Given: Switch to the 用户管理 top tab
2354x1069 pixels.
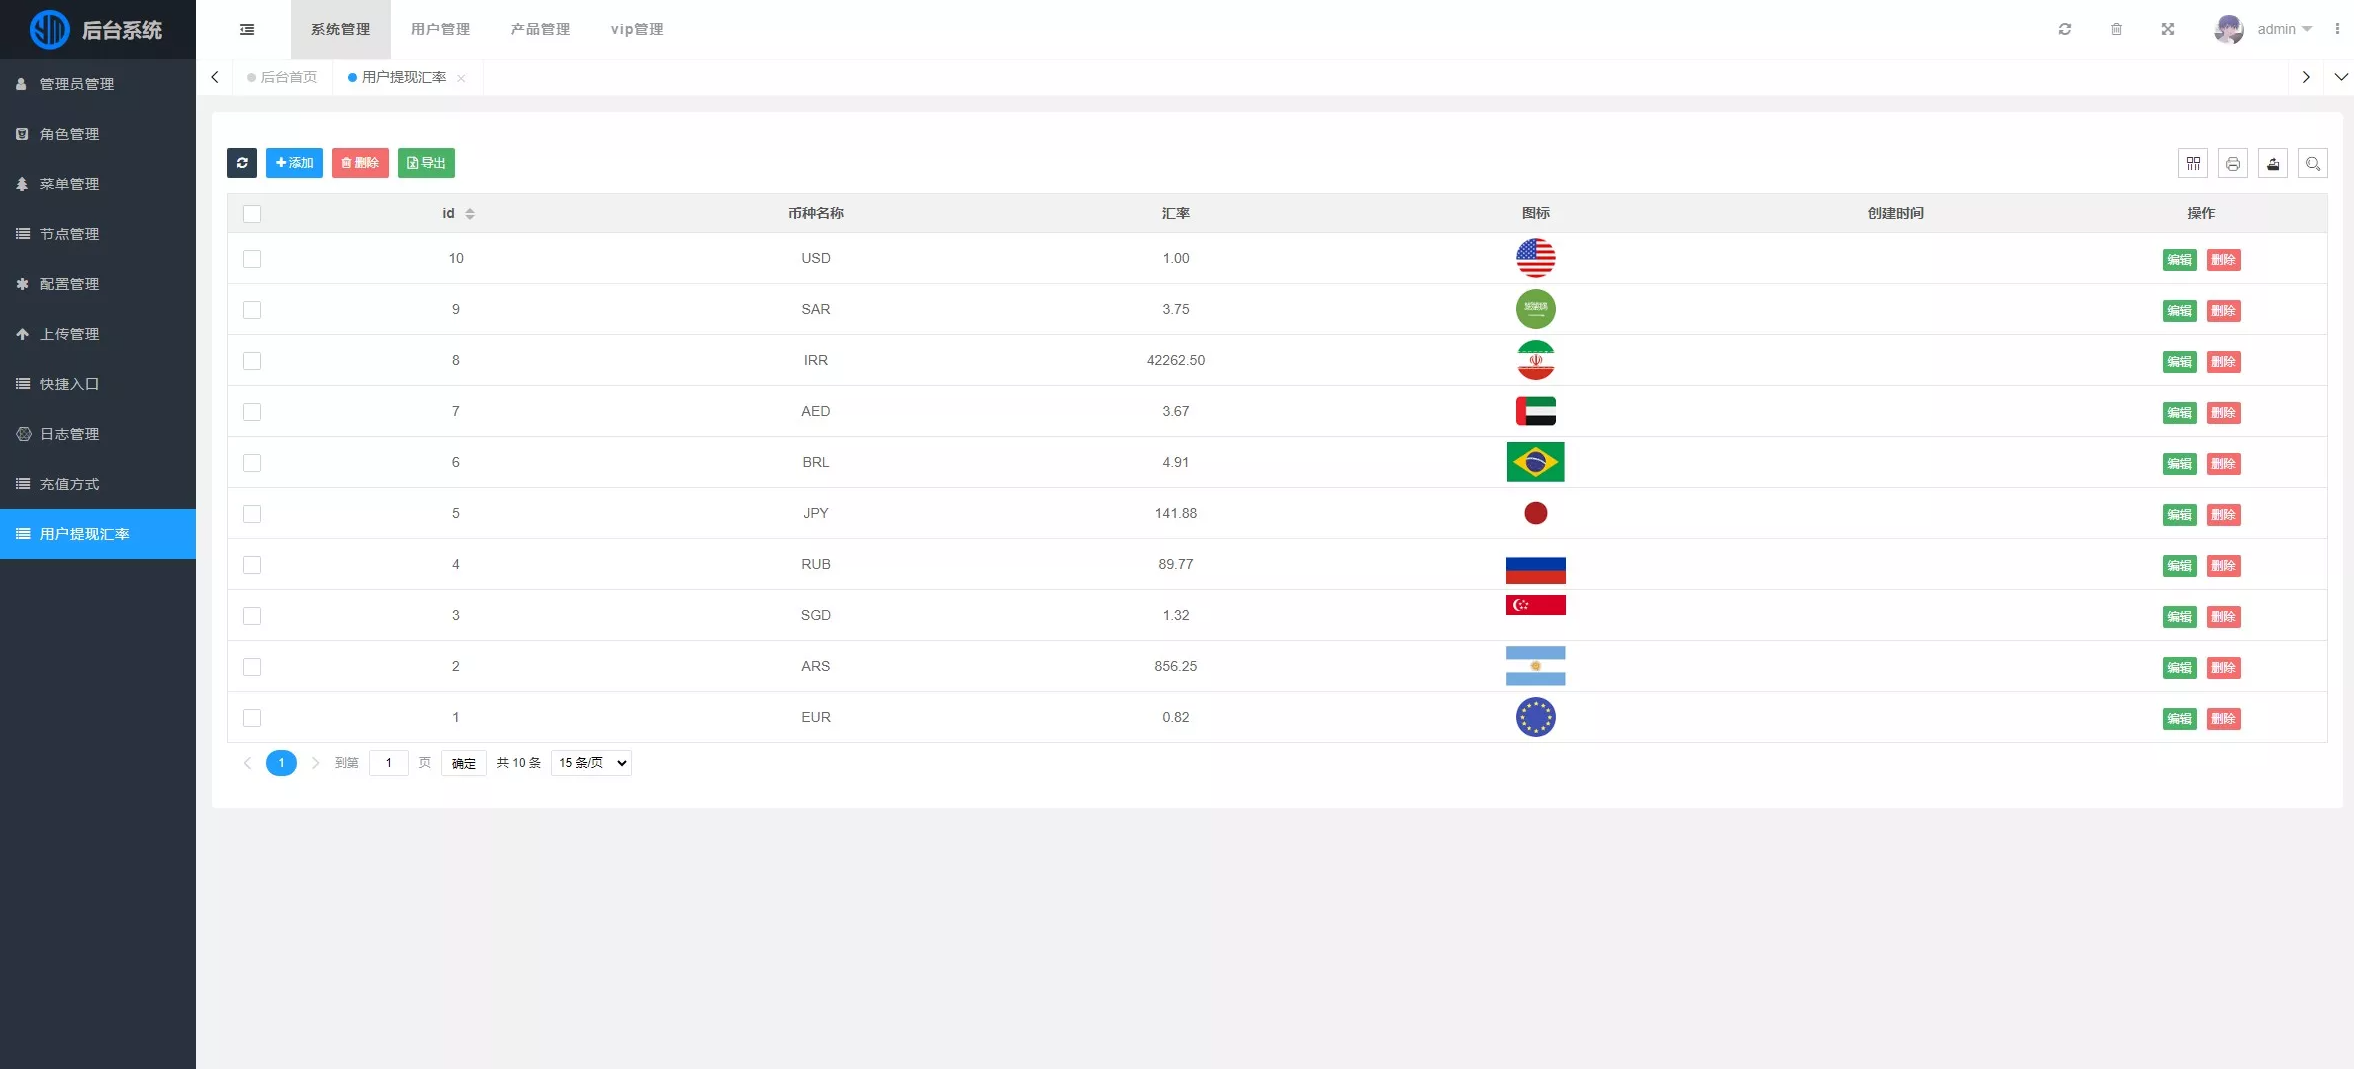Looking at the screenshot, I should point(440,30).
